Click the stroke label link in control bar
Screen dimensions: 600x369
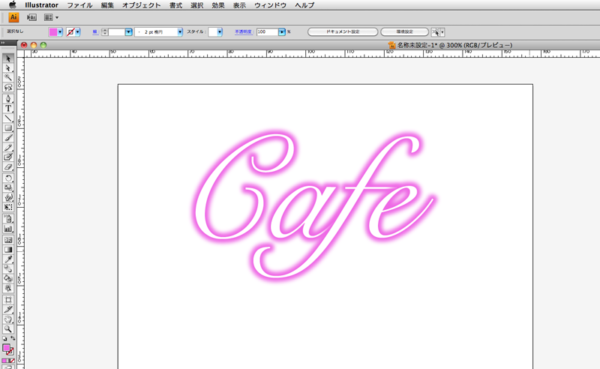click(x=95, y=32)
